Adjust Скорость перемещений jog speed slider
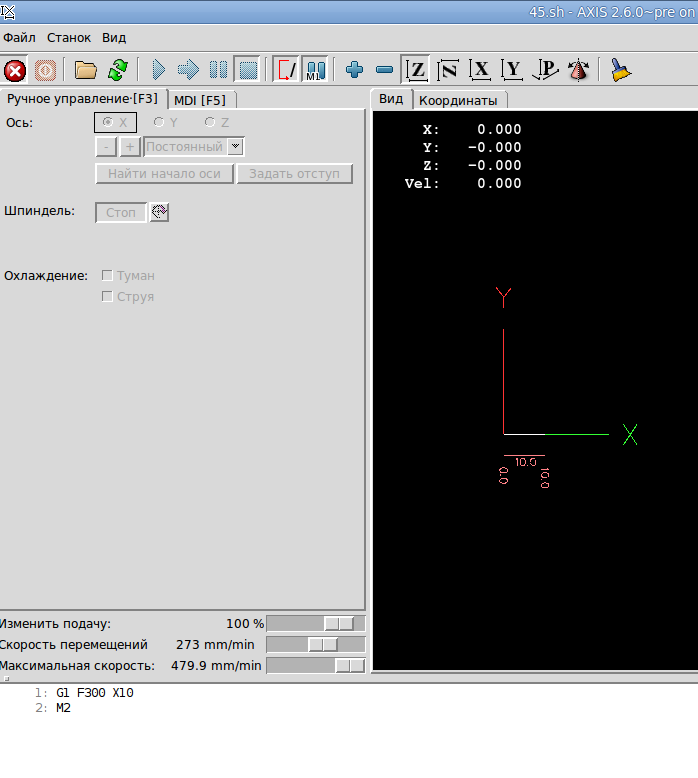Viewport: 698px width, 778px height. [316, 645]
